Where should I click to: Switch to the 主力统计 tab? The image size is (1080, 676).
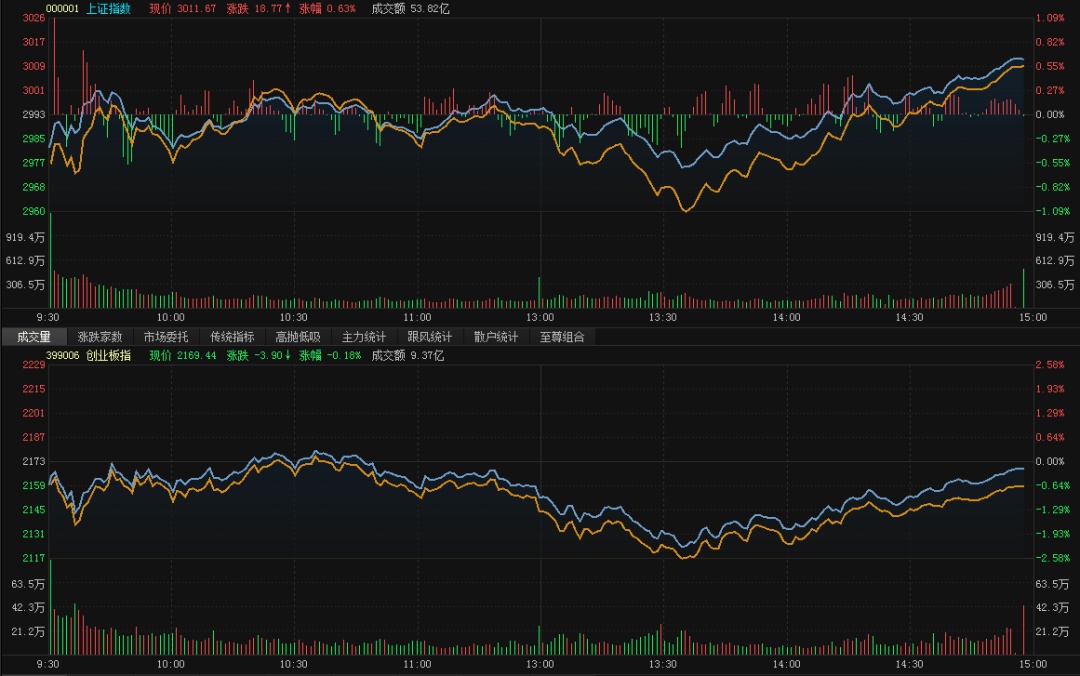[x=364, y=336]
